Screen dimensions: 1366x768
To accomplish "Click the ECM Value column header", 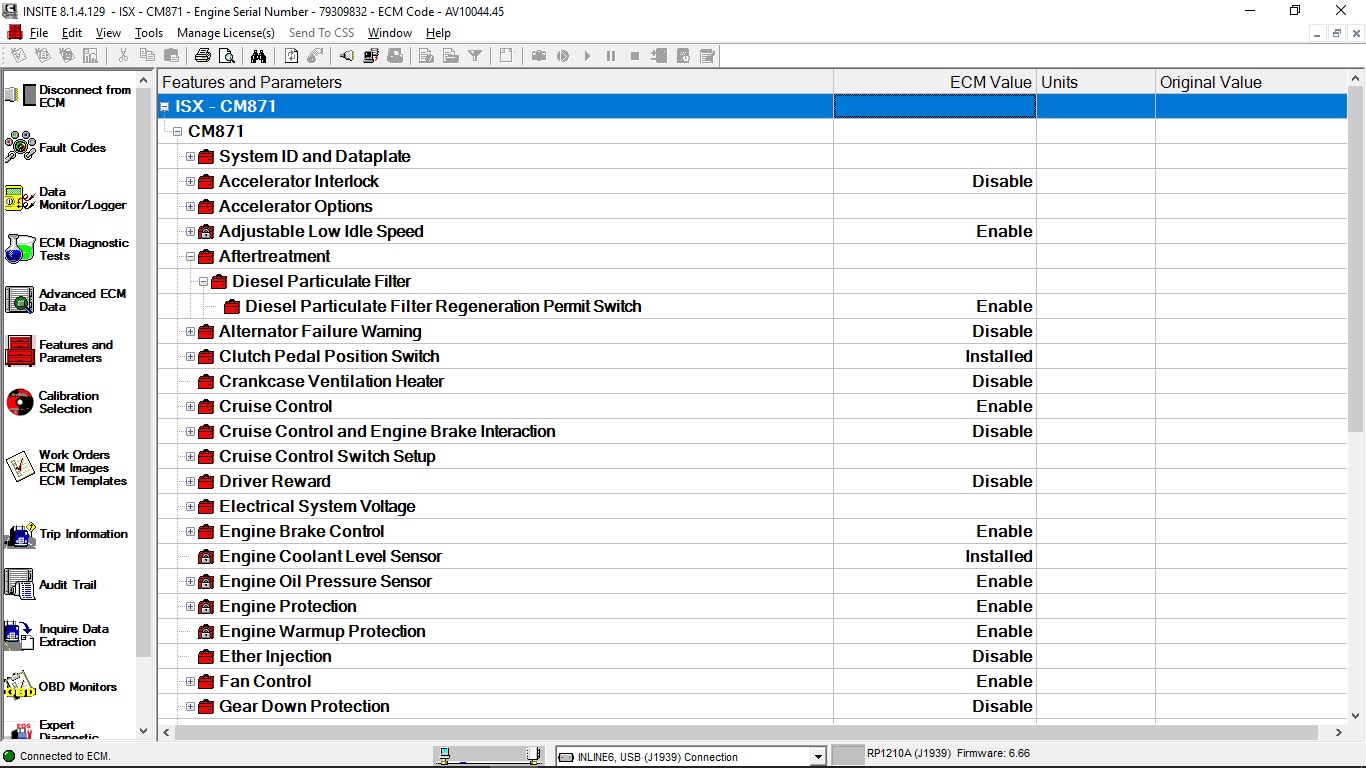I will pos(935,82).
